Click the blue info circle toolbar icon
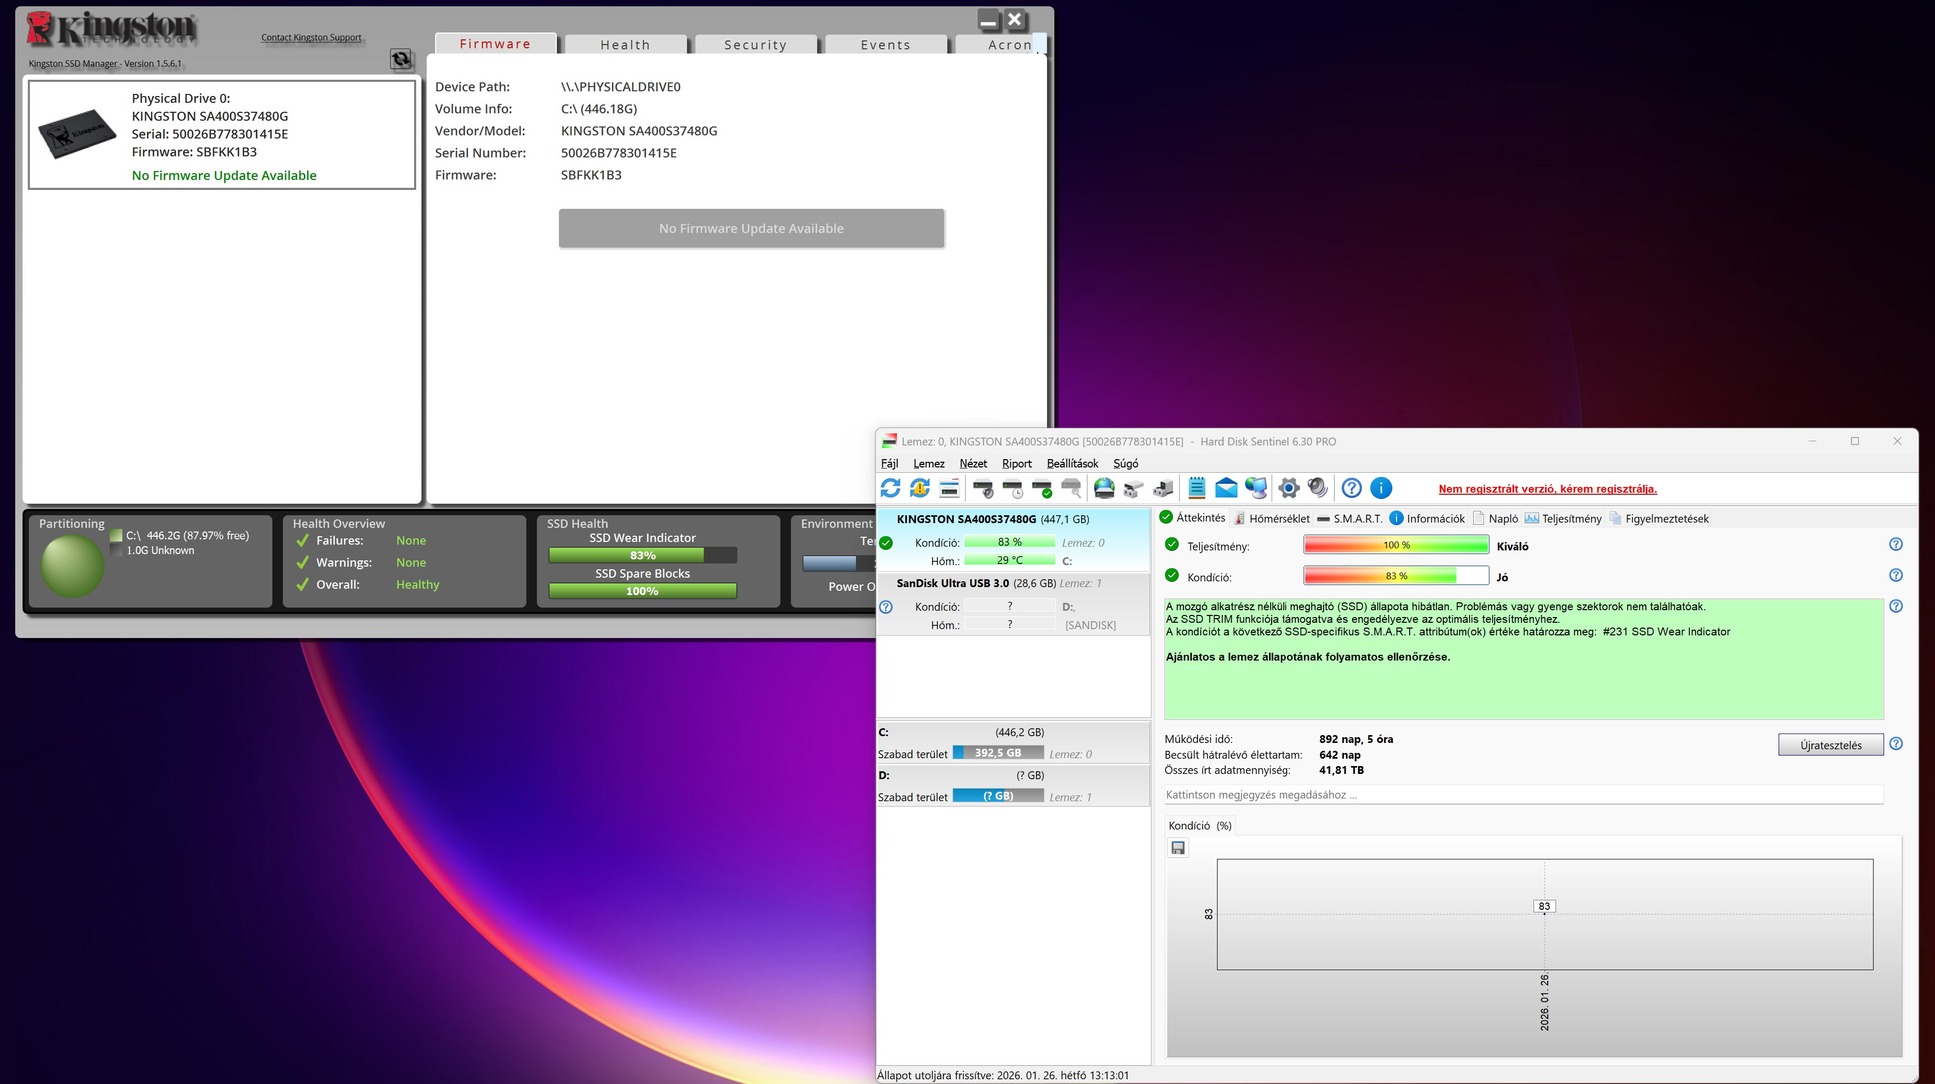1935x1084 pixels. [x=1381, y=488]
